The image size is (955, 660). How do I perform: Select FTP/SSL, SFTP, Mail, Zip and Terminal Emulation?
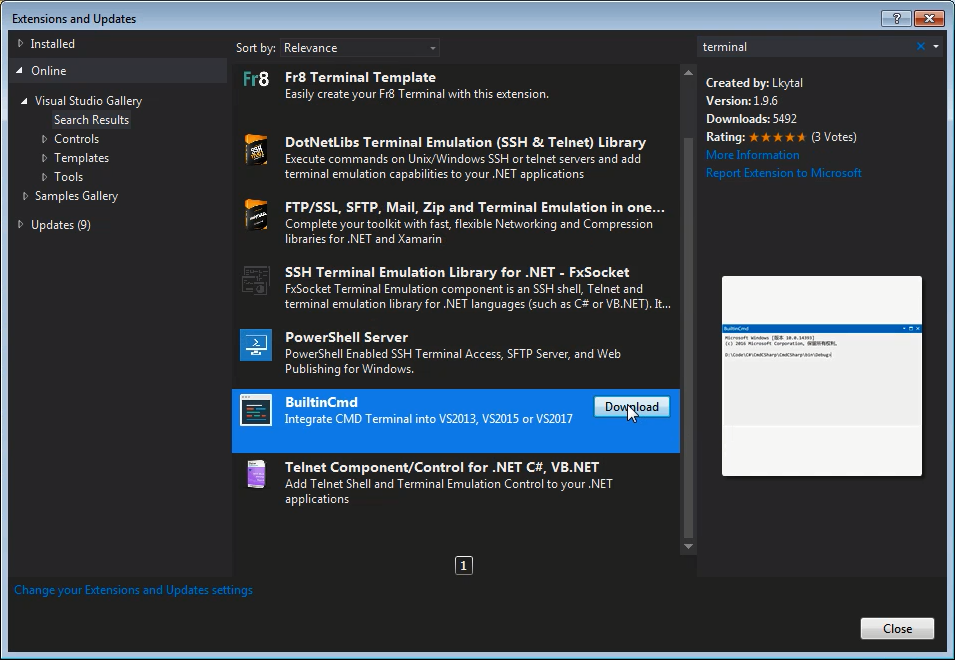click(x=474, y=208)
